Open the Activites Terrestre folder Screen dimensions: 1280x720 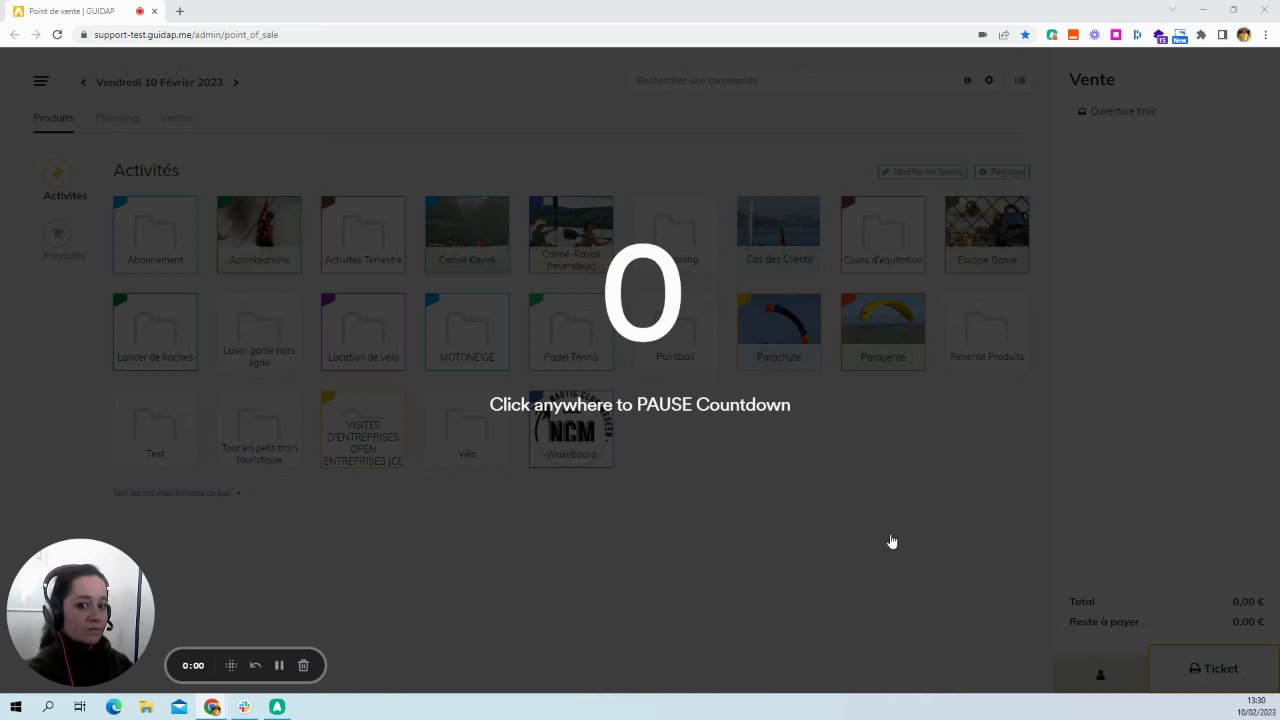(363, 234)
